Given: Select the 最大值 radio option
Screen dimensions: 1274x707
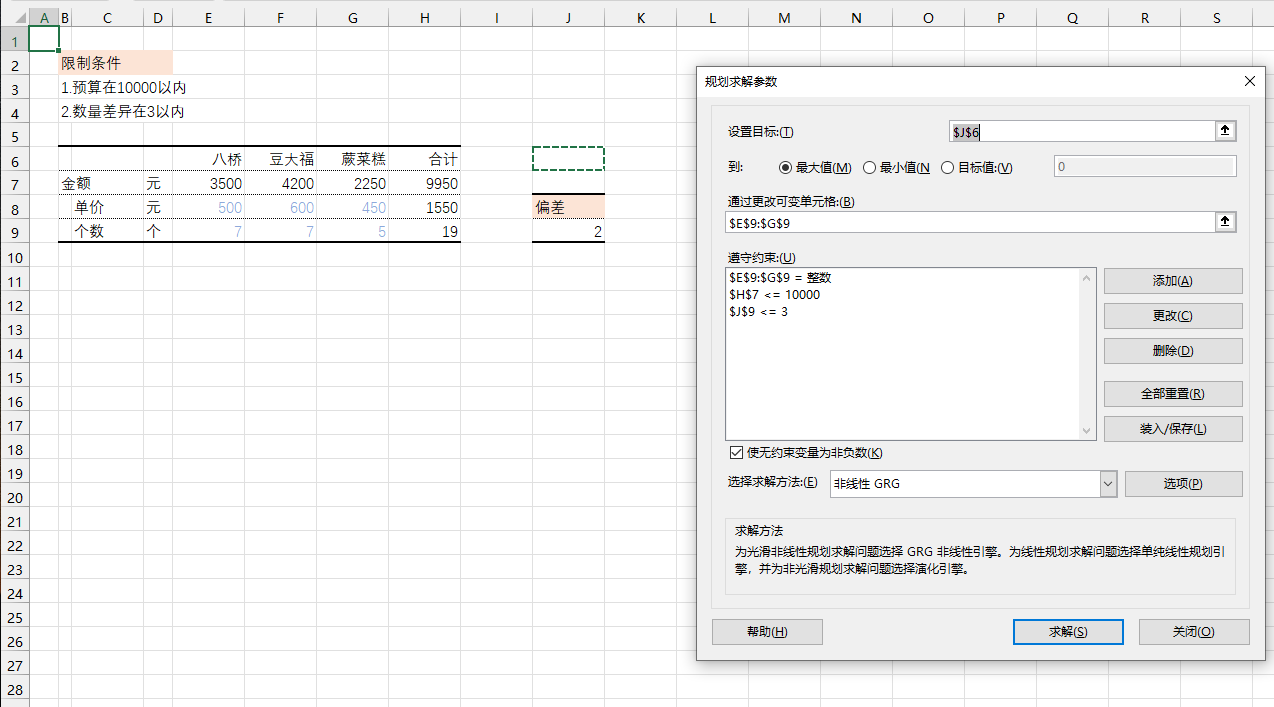Looking at the screenshot, I should click(785, 167).
